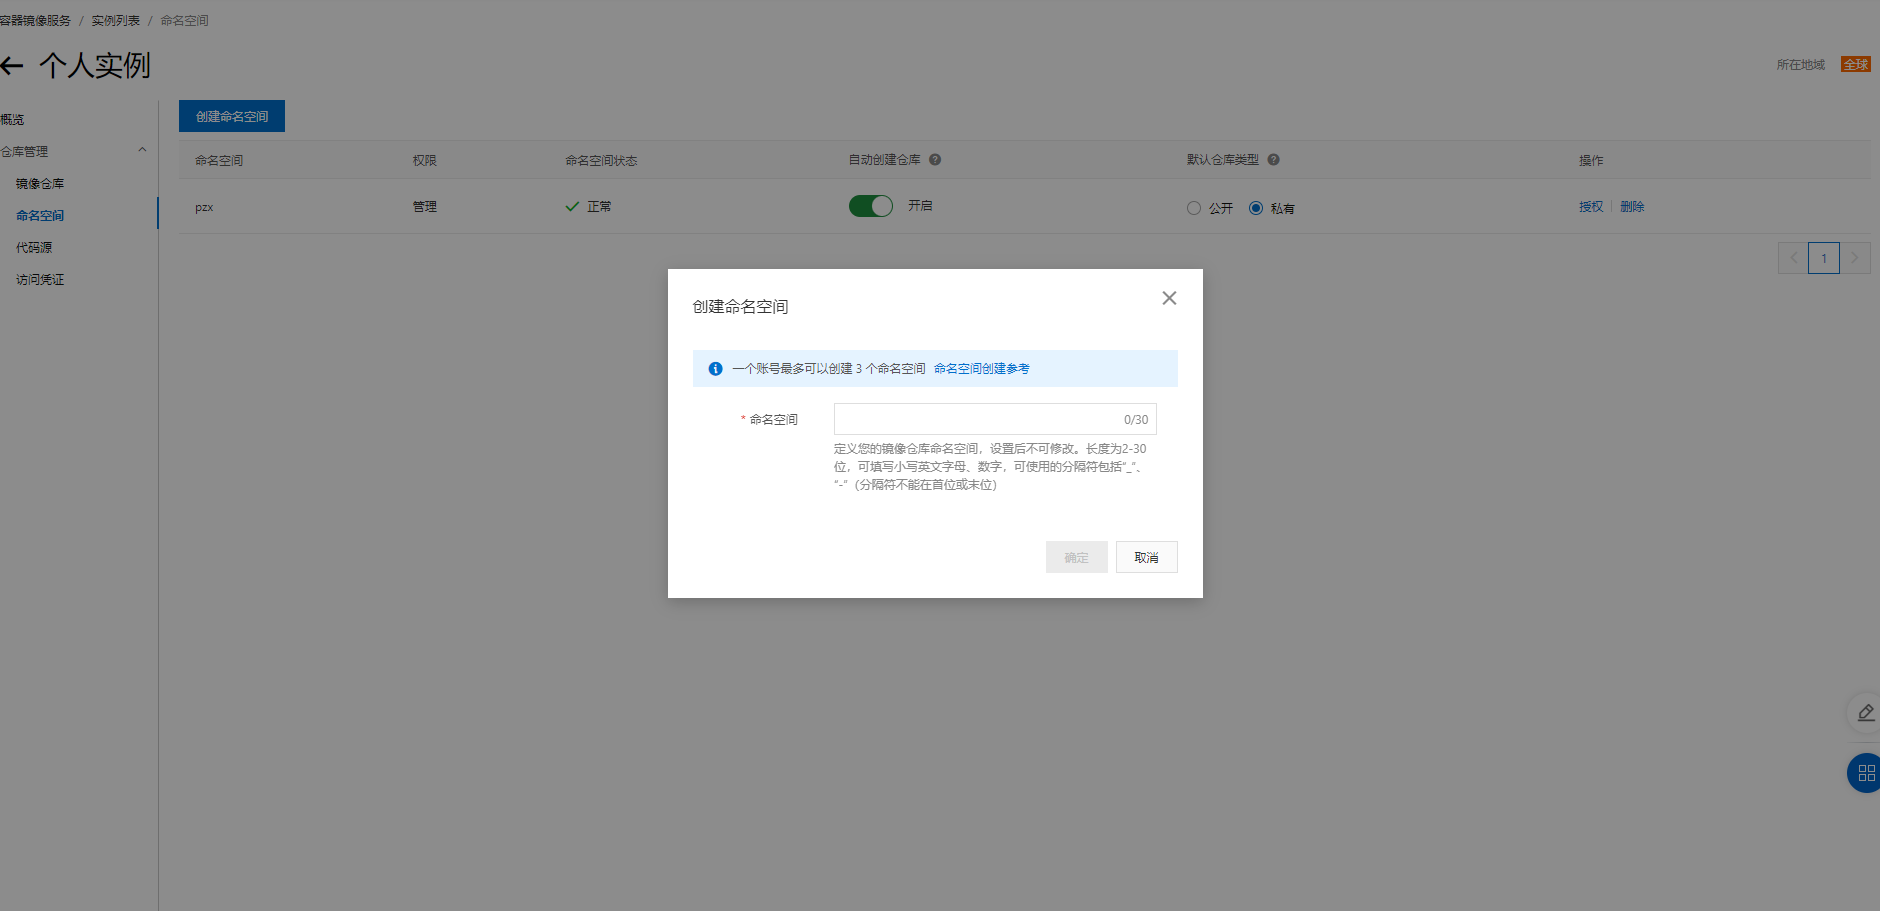The width and height of the screenshot is (1880, 911).
Task: Click the blue info icon in the notice banner
Action: pyautogui.click(x=715, y=369)
